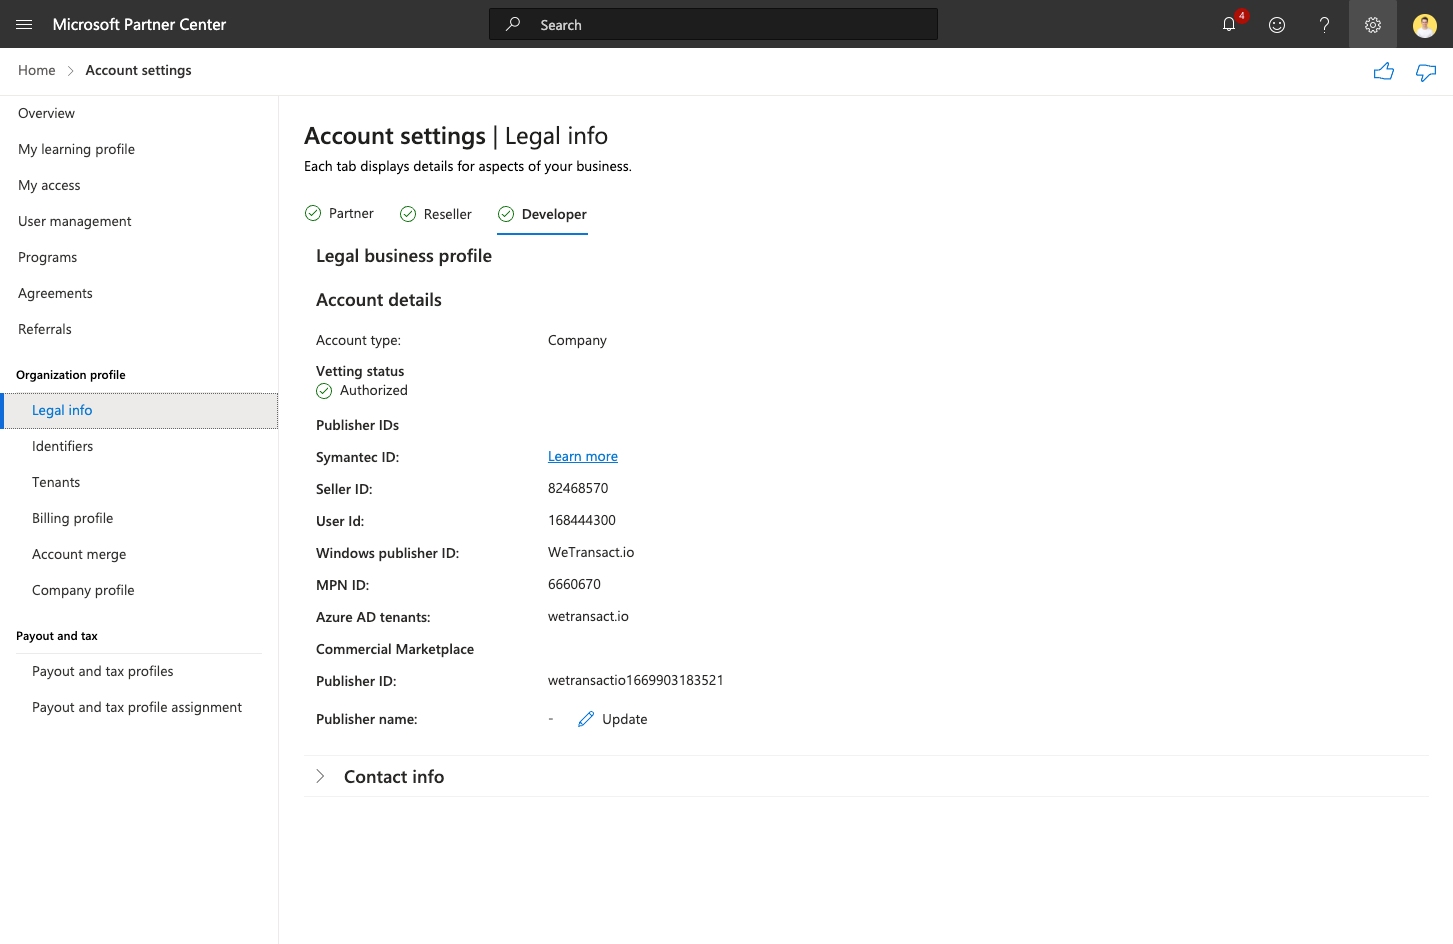The image size is (1453, 944).
Task: Open Referrals in the sidebar
Action: pyautogui.click(x=45, y=329)
